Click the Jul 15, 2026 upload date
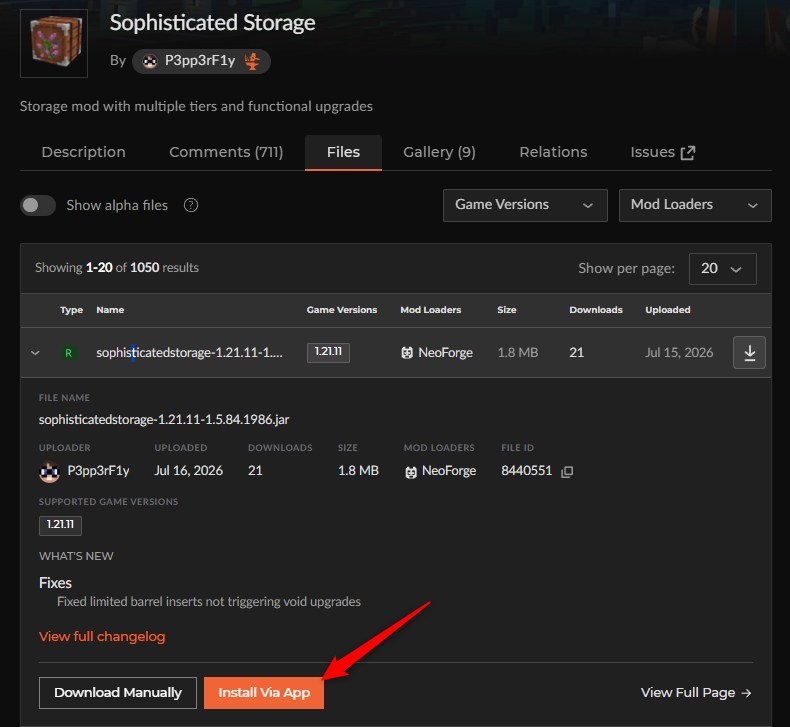This screenshot has width=790, height=727. [679, 353]
